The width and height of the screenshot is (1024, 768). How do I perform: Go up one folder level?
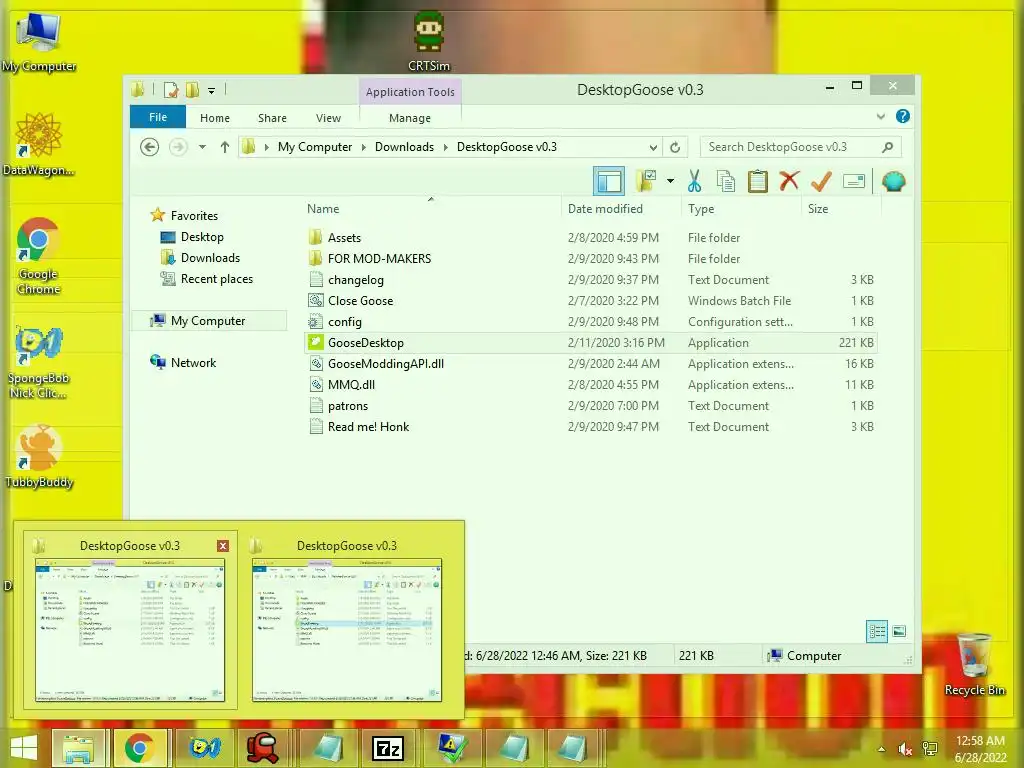coord(225,147)
